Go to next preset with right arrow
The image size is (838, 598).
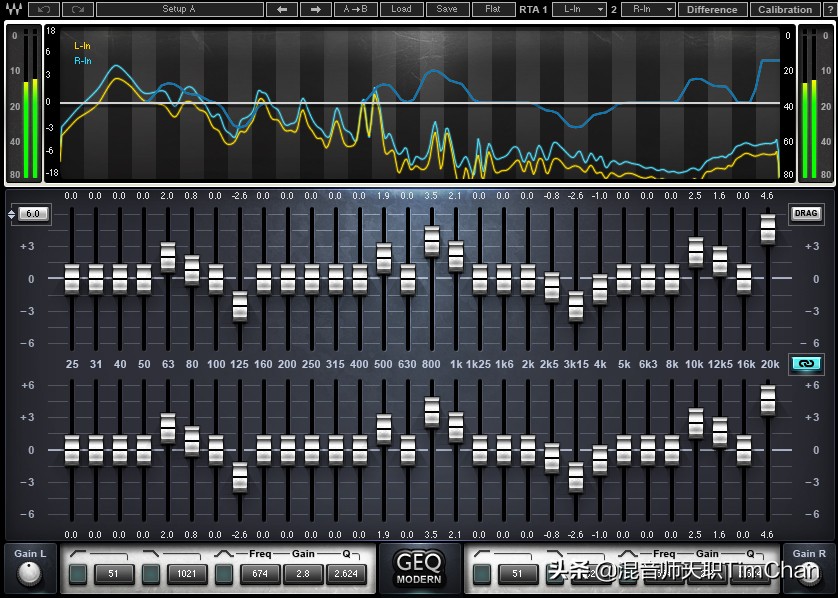click(x=316, y=9)
